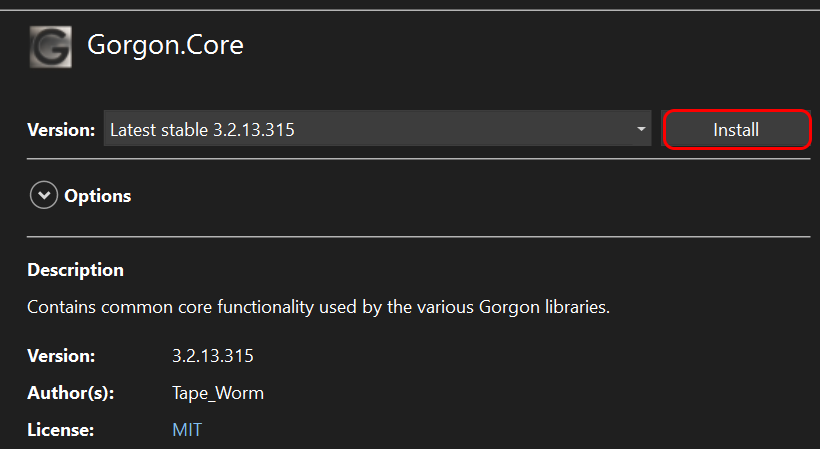Viewport: 820px width, 449px height.
Task: Click the word 'Gorgon libraries' in the description
Action: [544, 307]
